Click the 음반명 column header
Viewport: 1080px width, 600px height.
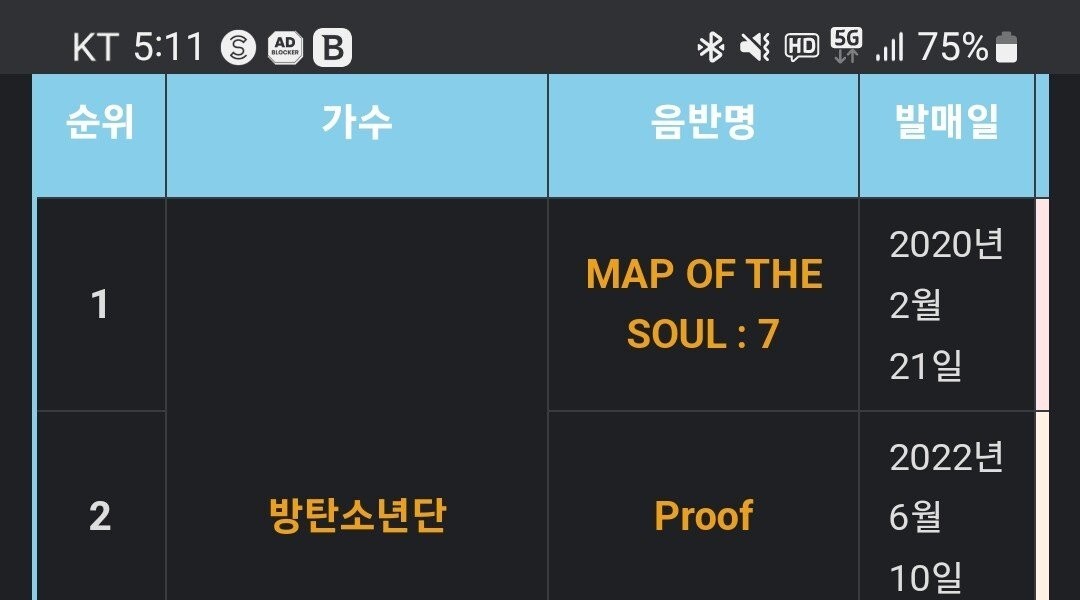703,123
